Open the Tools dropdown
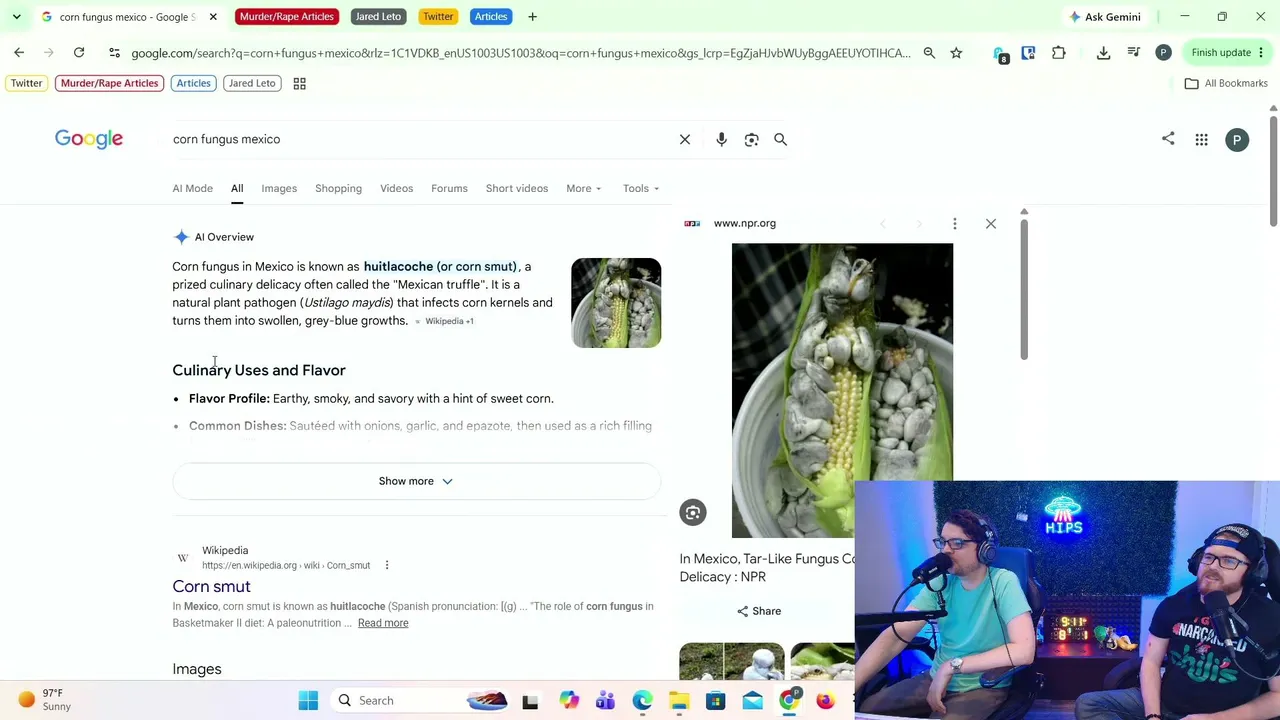 pos(641,188)
